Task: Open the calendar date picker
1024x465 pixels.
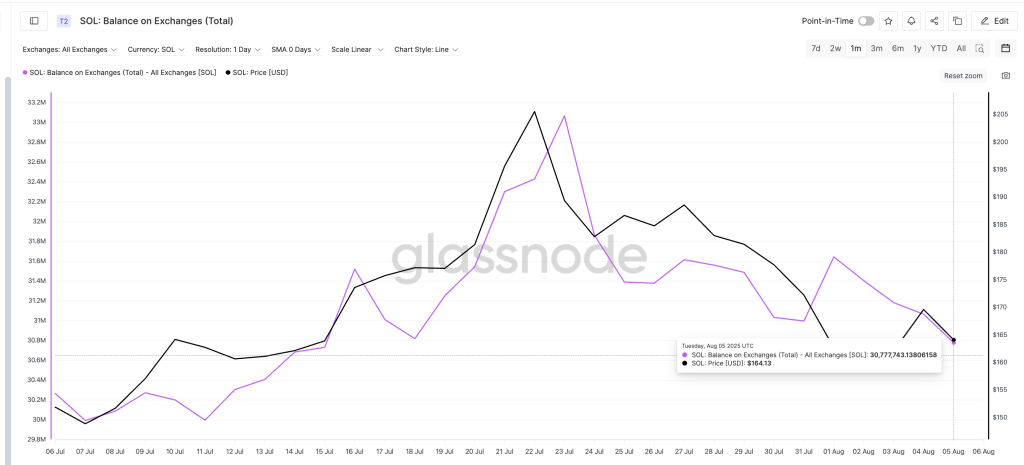Action: tap(1005, 48)
